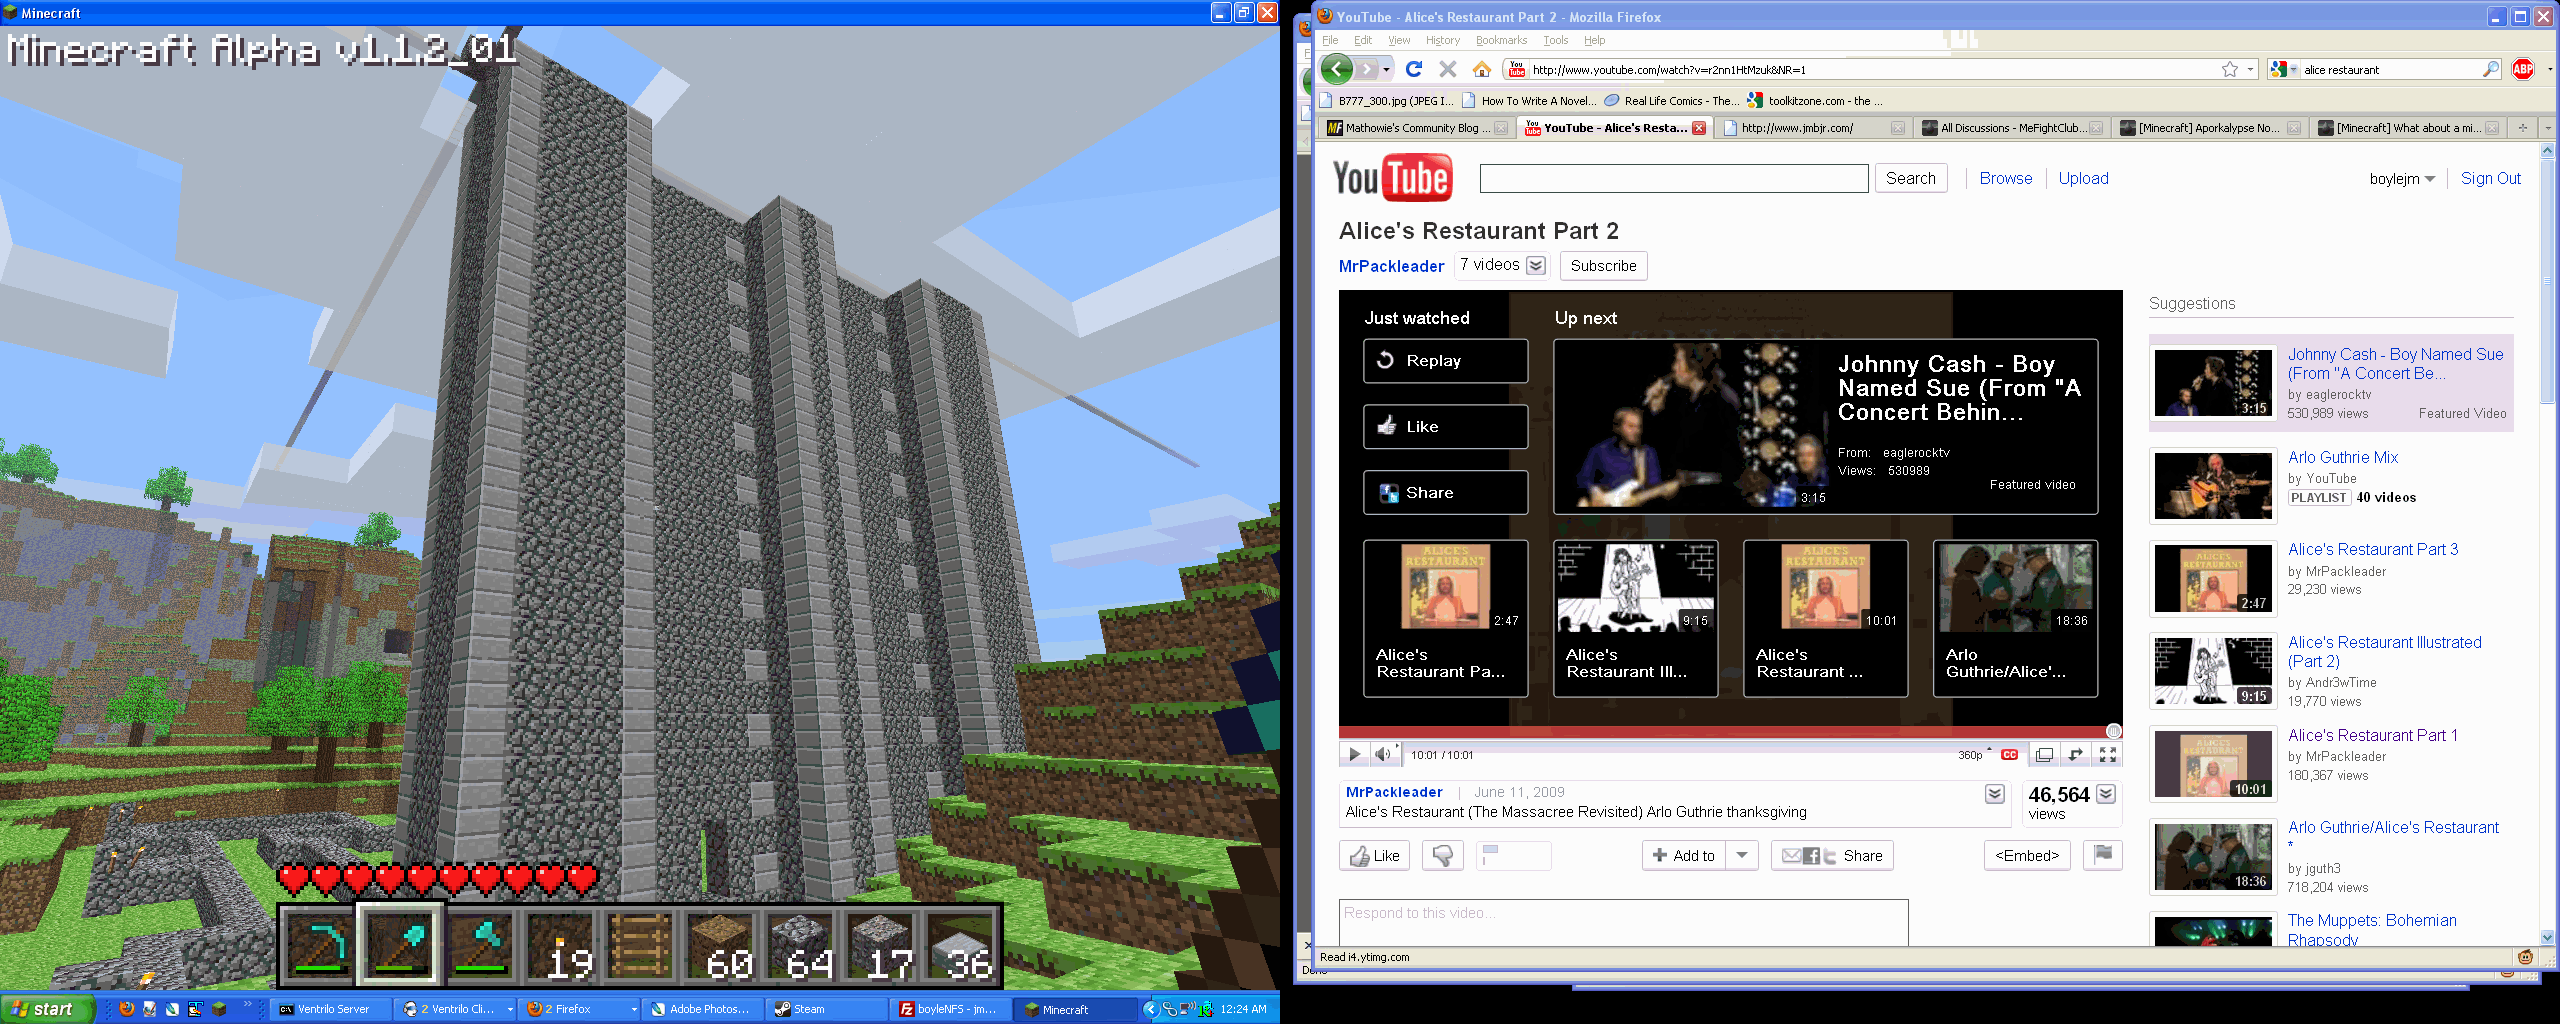Open the video in popout window

pyautogui.click(x=2044, y=755)
